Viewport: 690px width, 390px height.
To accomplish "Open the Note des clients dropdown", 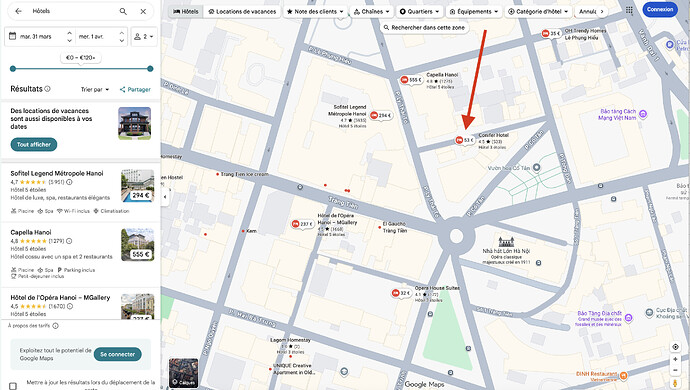I will (x=315, y=11).
